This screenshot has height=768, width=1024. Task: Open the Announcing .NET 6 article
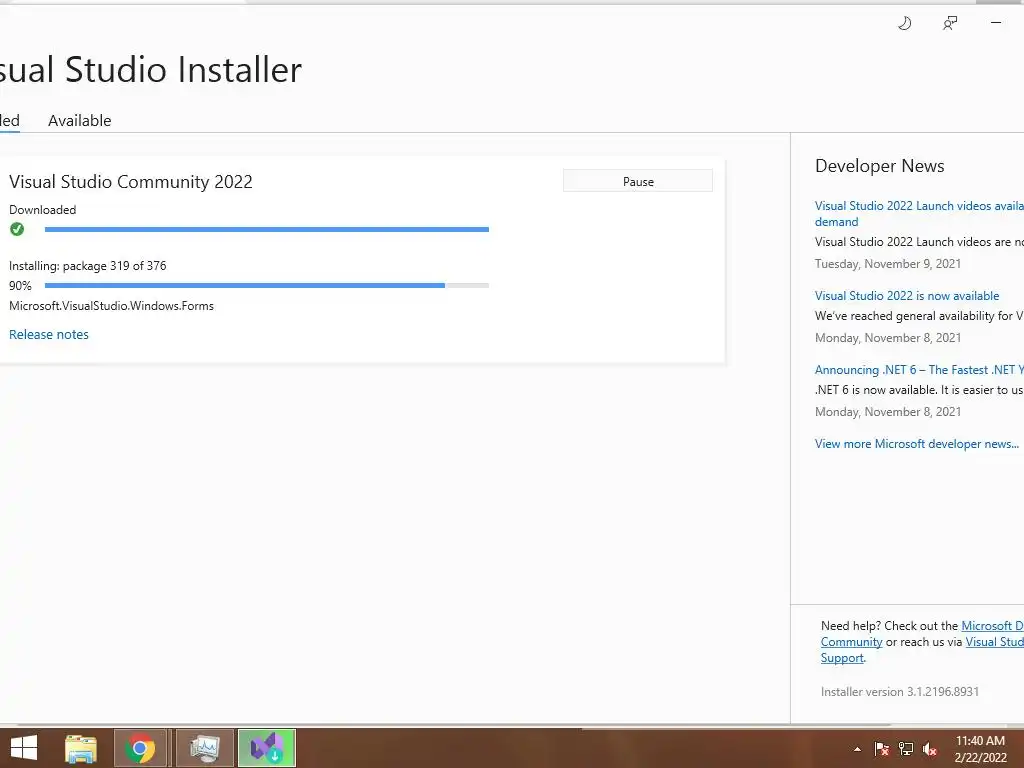pos(919,370)
